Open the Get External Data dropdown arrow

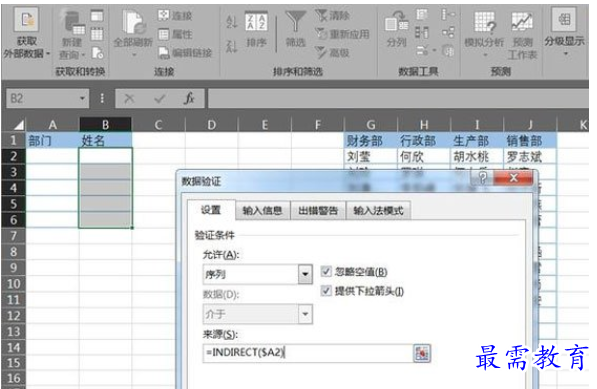pos(48,54)
